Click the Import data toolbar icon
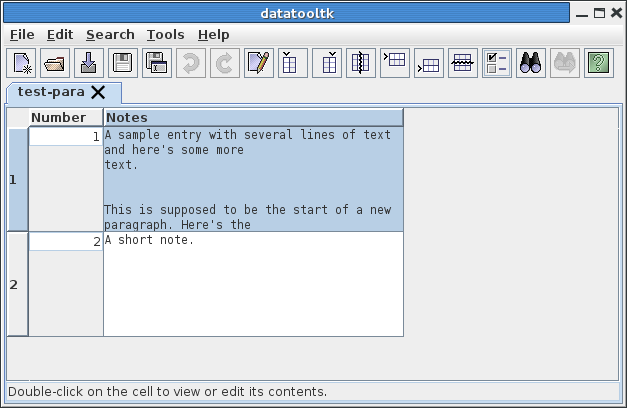The width and height of the screenshot is (627, 408). (x=89, y=63)
